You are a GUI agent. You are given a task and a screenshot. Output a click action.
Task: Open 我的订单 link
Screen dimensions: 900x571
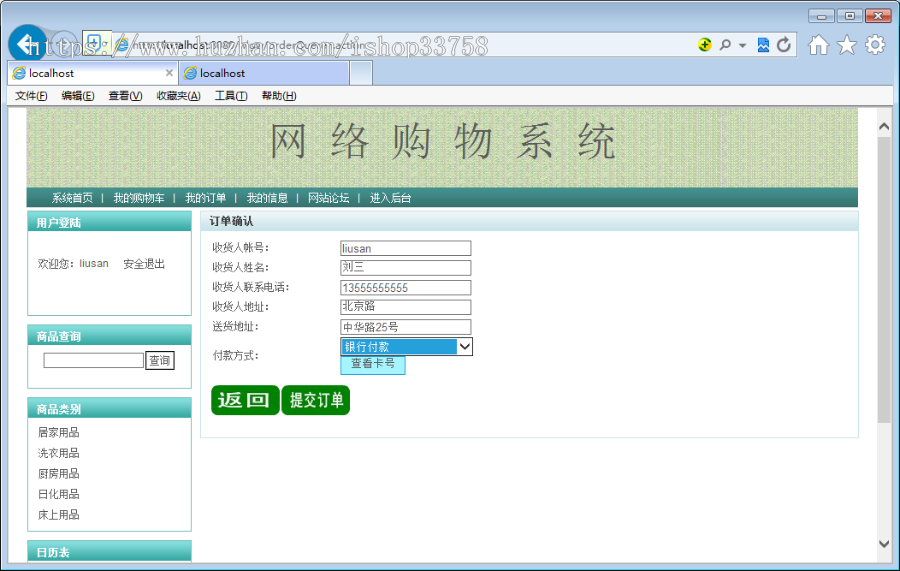tap(205, 198)
